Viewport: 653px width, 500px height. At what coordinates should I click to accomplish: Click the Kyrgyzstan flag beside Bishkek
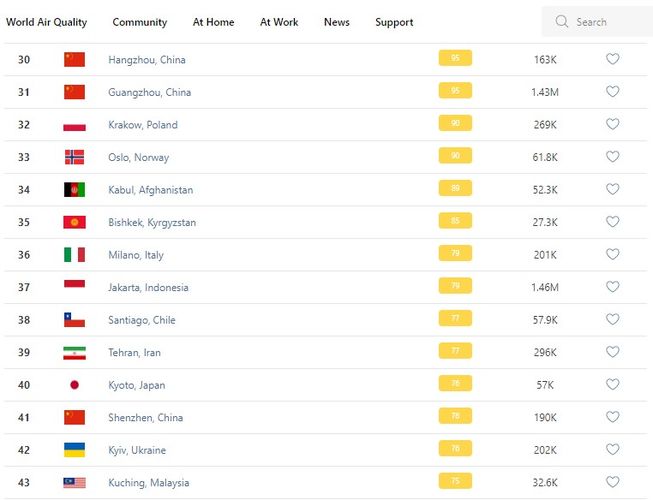[x=74, y=222]
